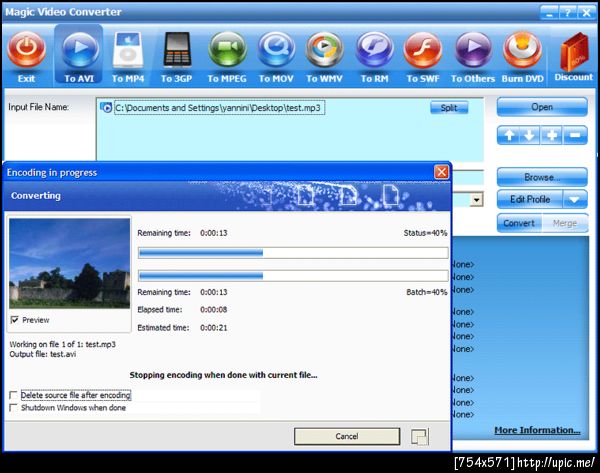Select the test.mp3 input file path
600x473 pixels.
[x=220, y=108]
